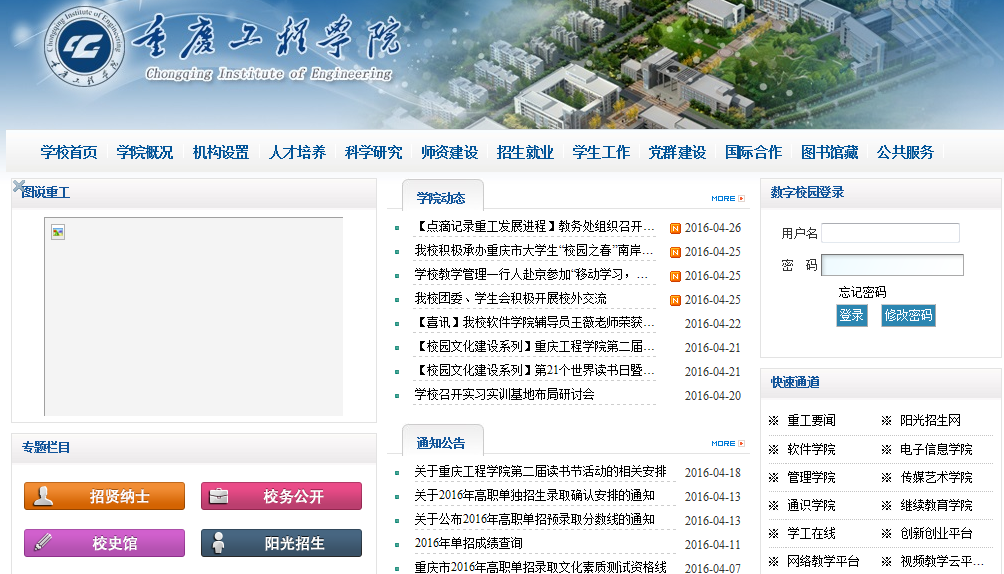Open 人才培养 menu item
This screenshot has height=574, width=1004.
point(297,152)
